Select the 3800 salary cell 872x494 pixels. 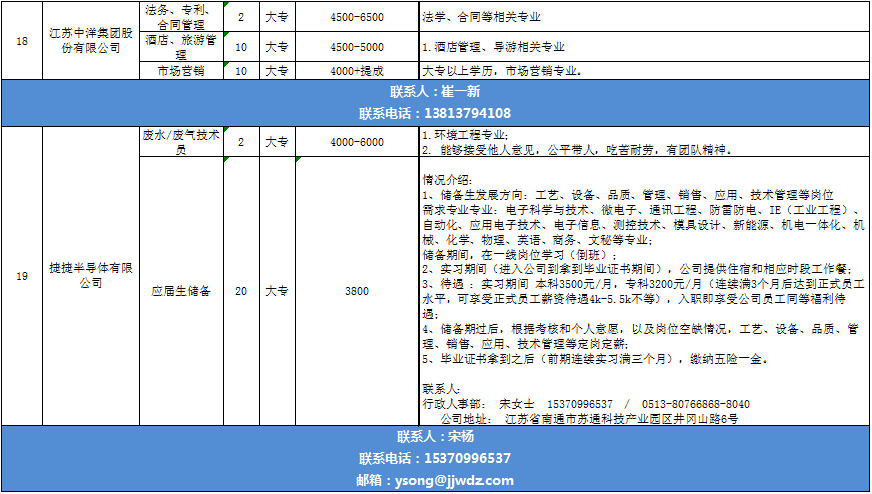pos(356,291)
